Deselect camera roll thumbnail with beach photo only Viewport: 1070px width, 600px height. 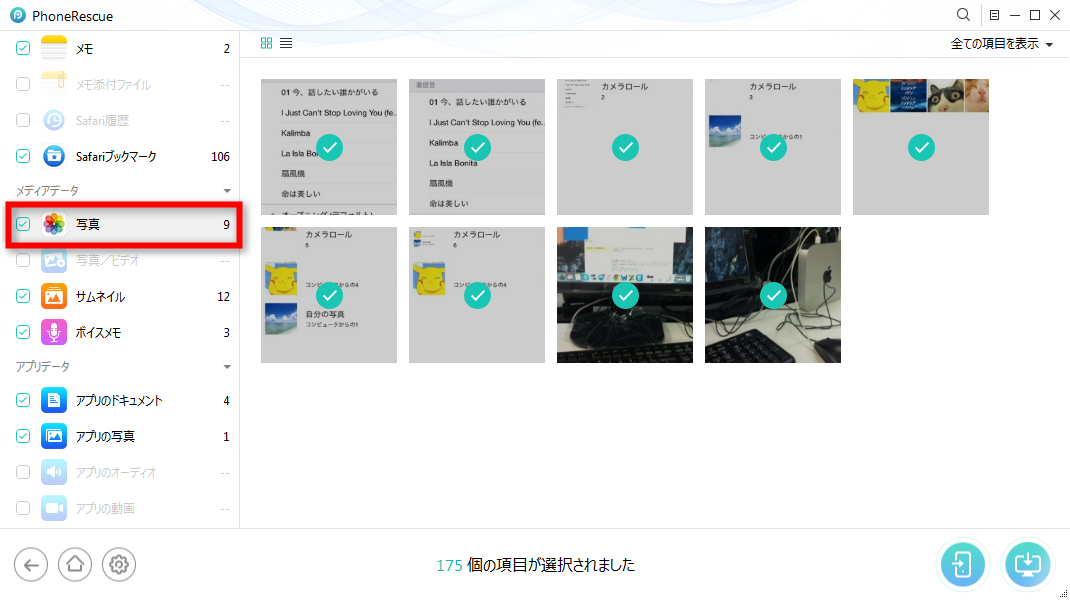click(x=772, y=147)
